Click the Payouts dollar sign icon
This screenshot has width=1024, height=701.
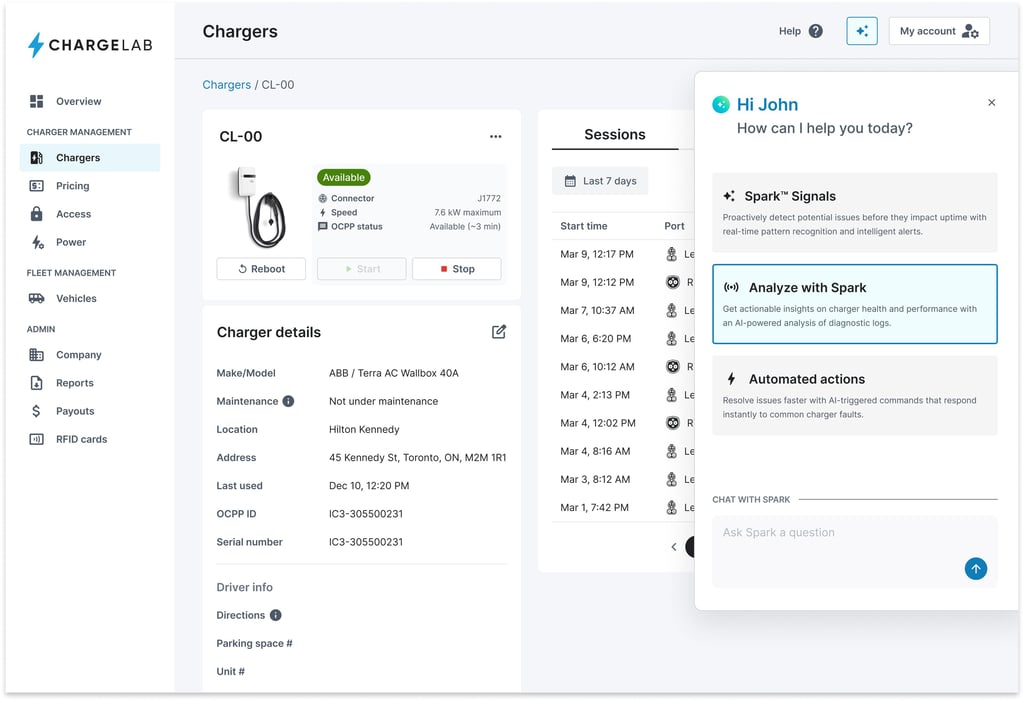point(36,411)
